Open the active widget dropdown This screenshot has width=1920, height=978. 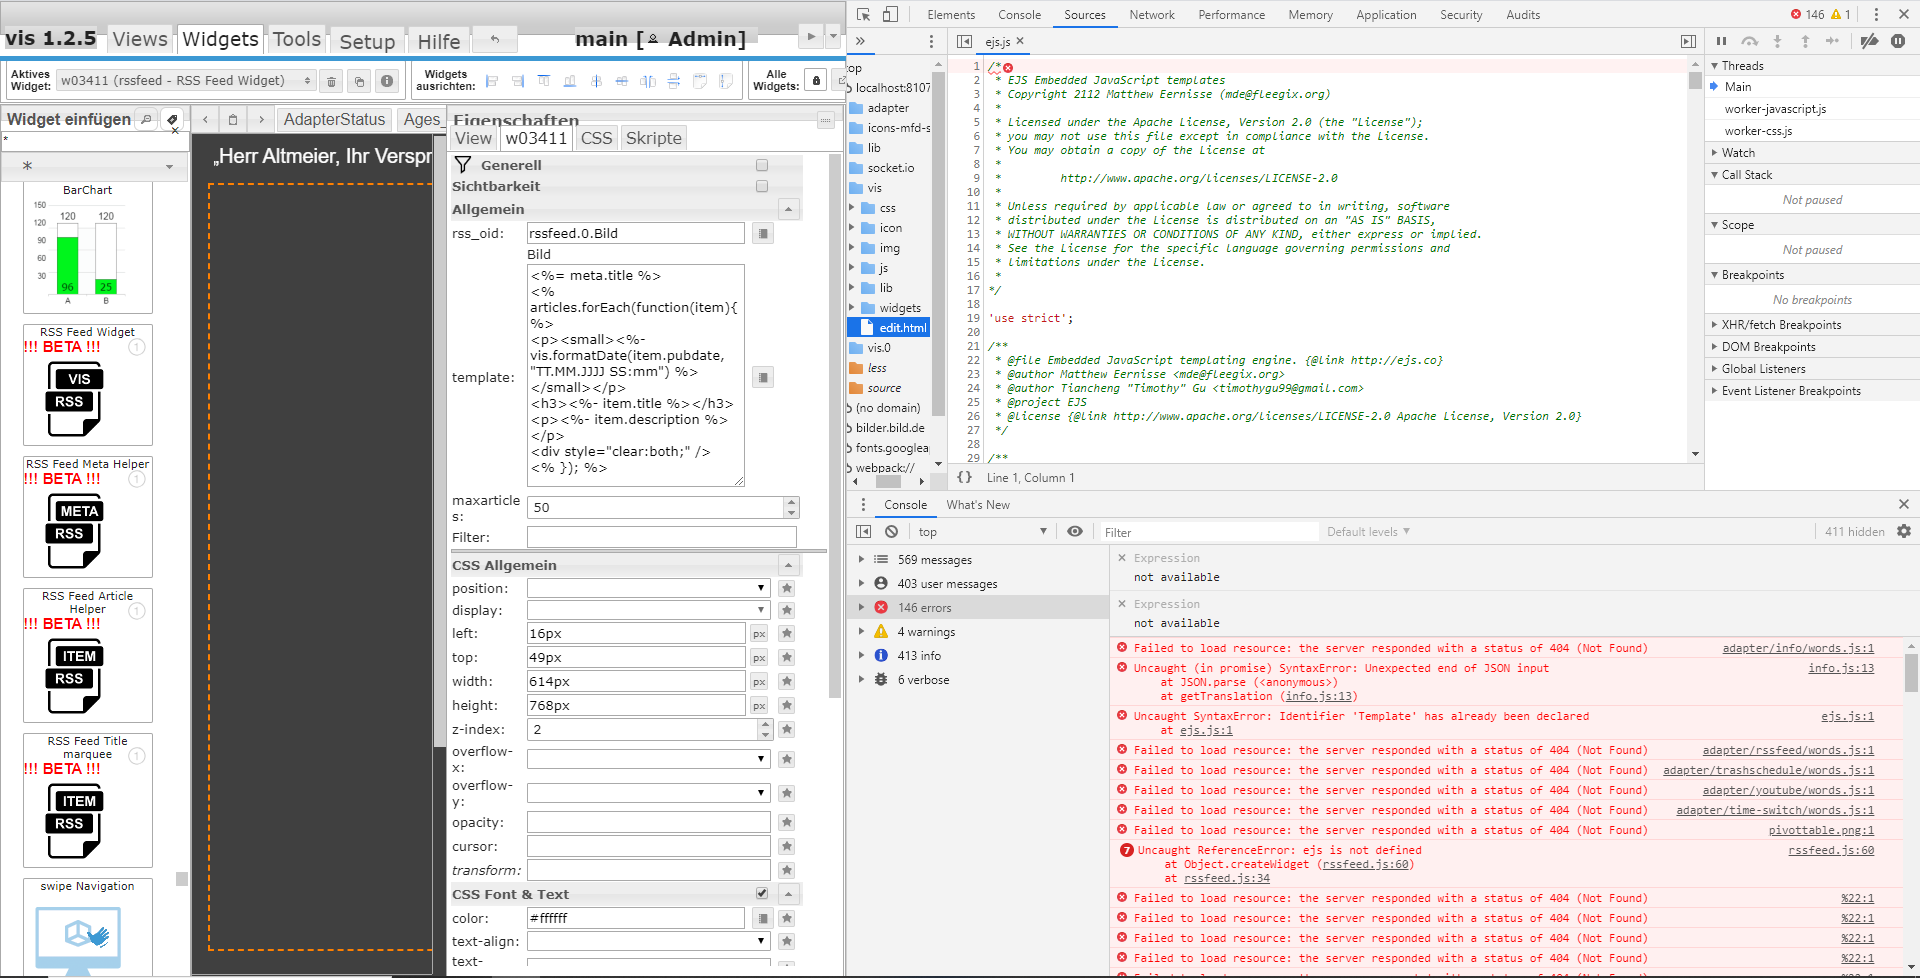186,81
